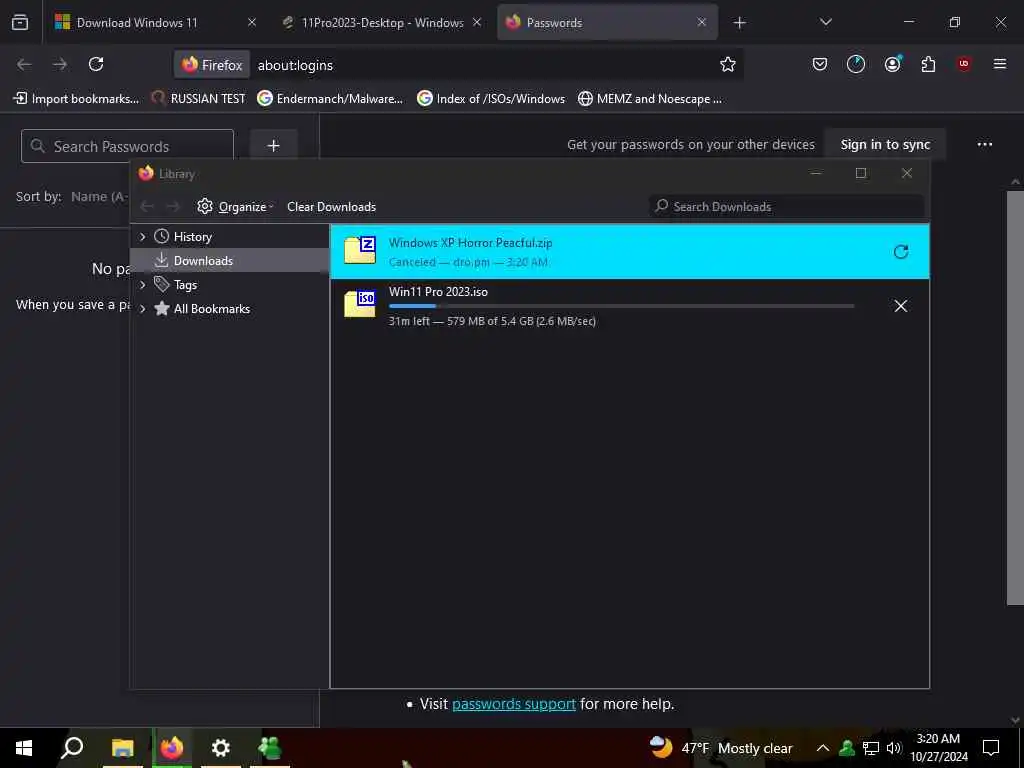Open the notification center icon

click(x=991, y=748)
